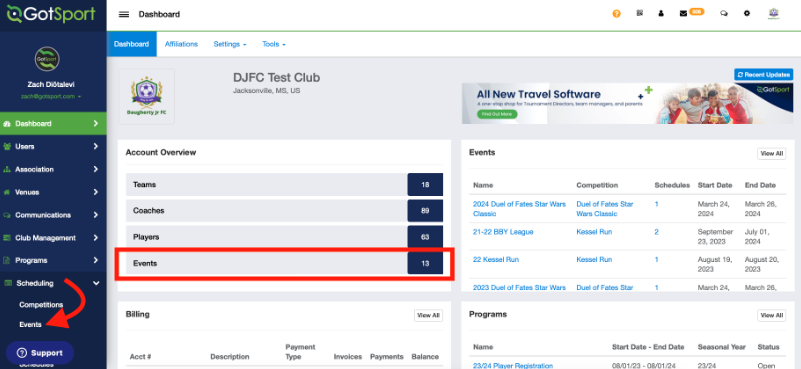
Task: Click the club crest avatar in header
Action: coord(773,14)
